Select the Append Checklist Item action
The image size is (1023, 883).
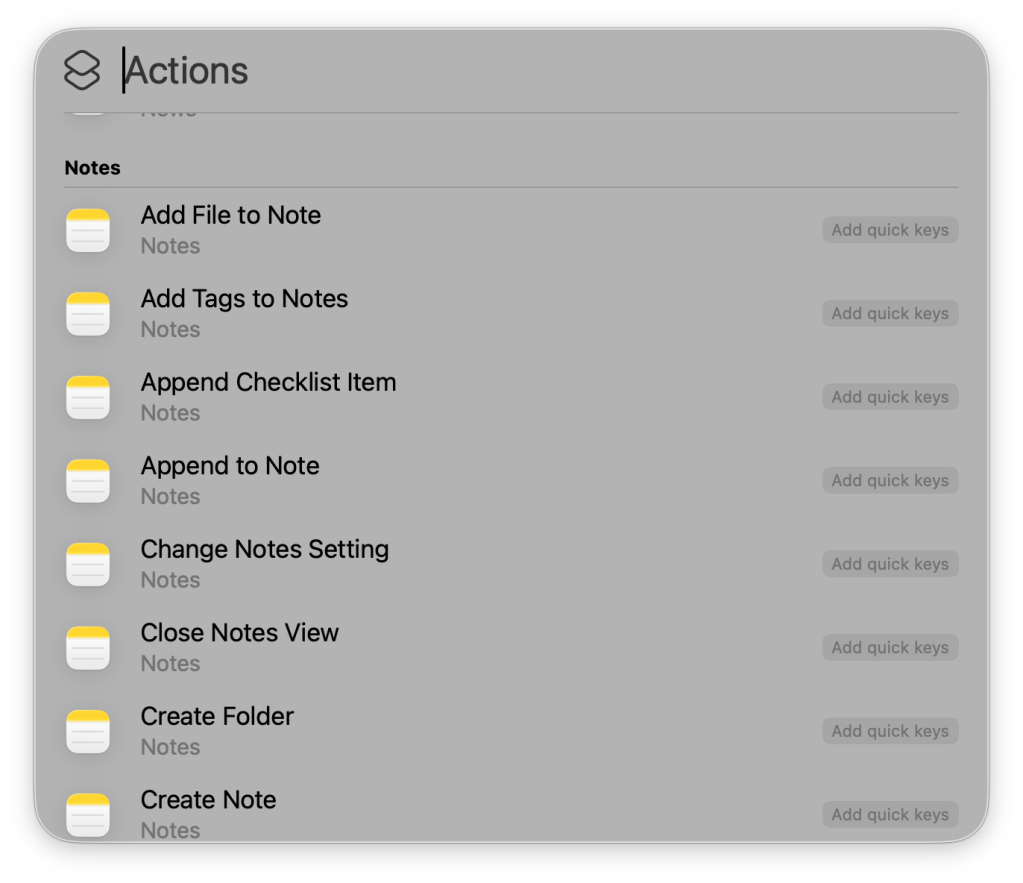click(x=268, y=383)
